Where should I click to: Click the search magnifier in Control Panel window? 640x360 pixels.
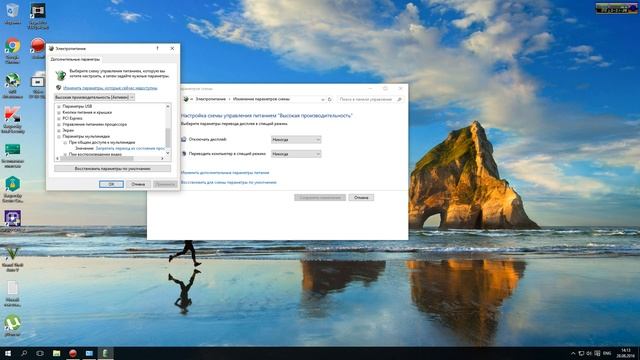[x=399, y=99]
